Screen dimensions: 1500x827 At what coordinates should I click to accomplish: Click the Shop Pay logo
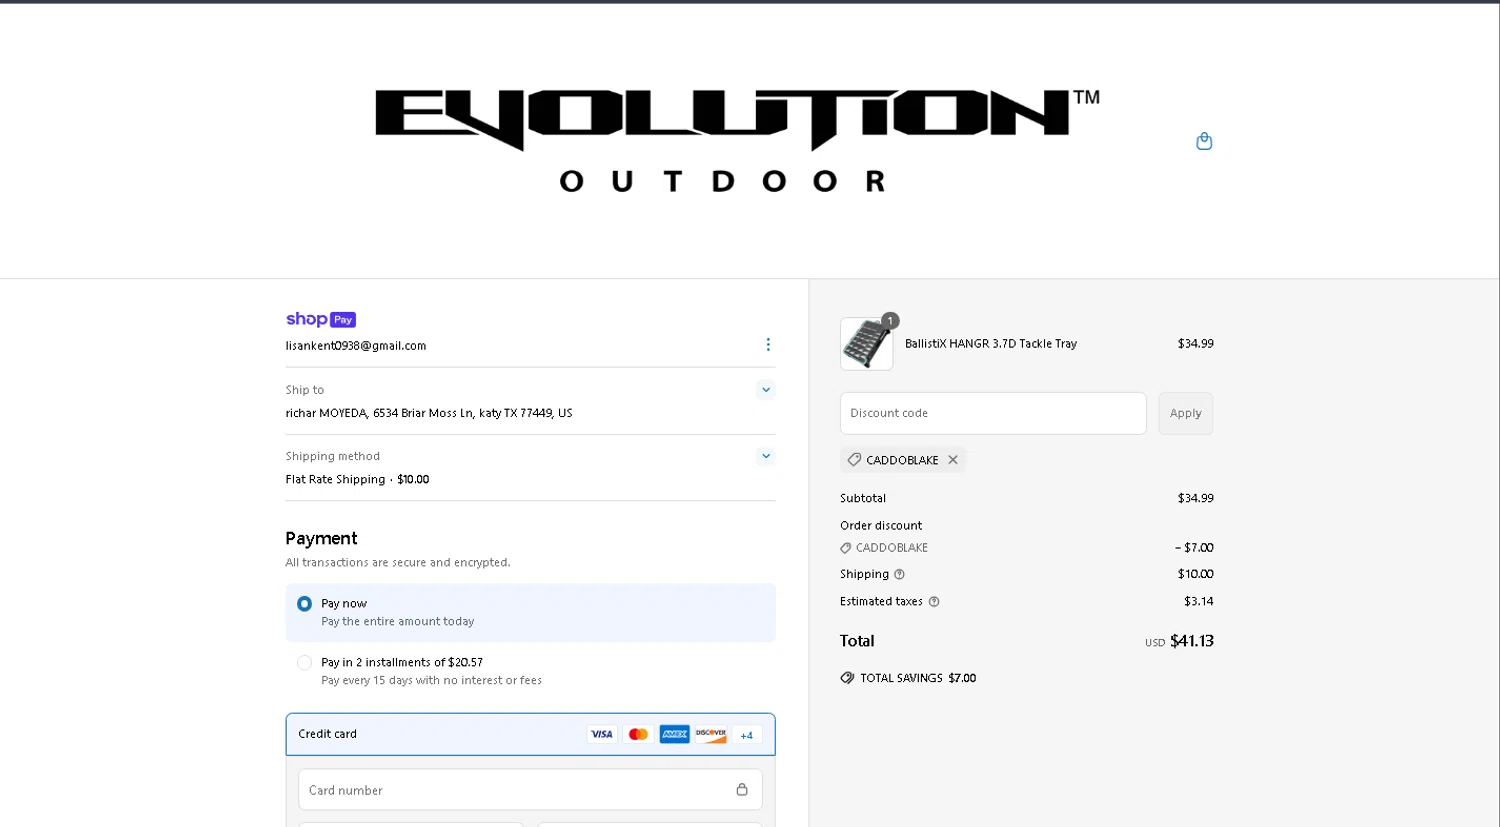point(321,319)
